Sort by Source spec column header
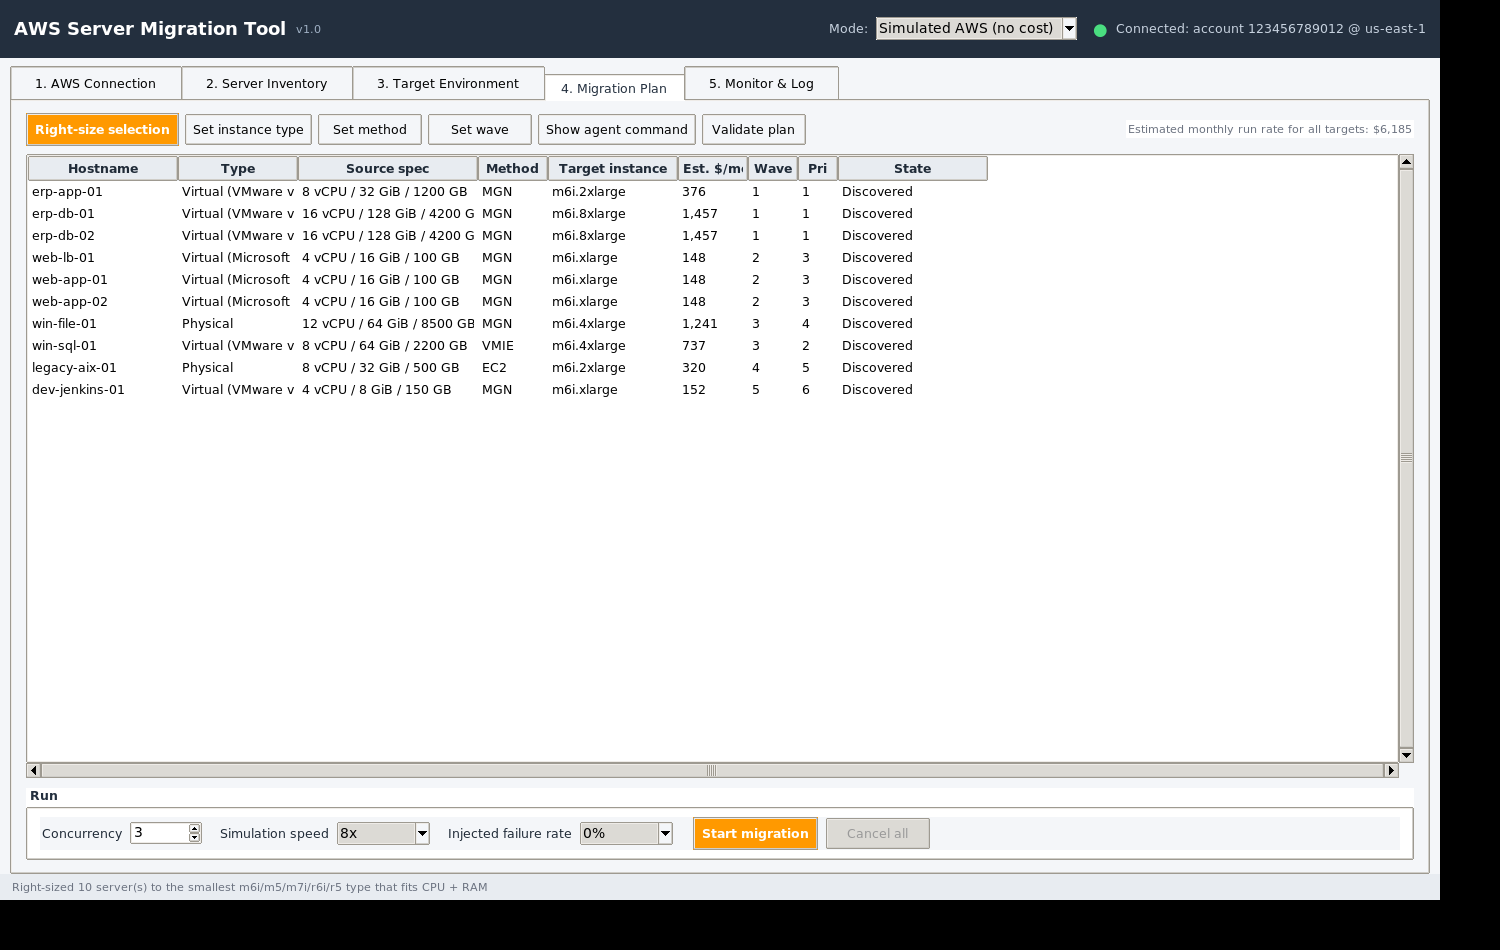Viewport: 1500px width, 950px height. 388,169
